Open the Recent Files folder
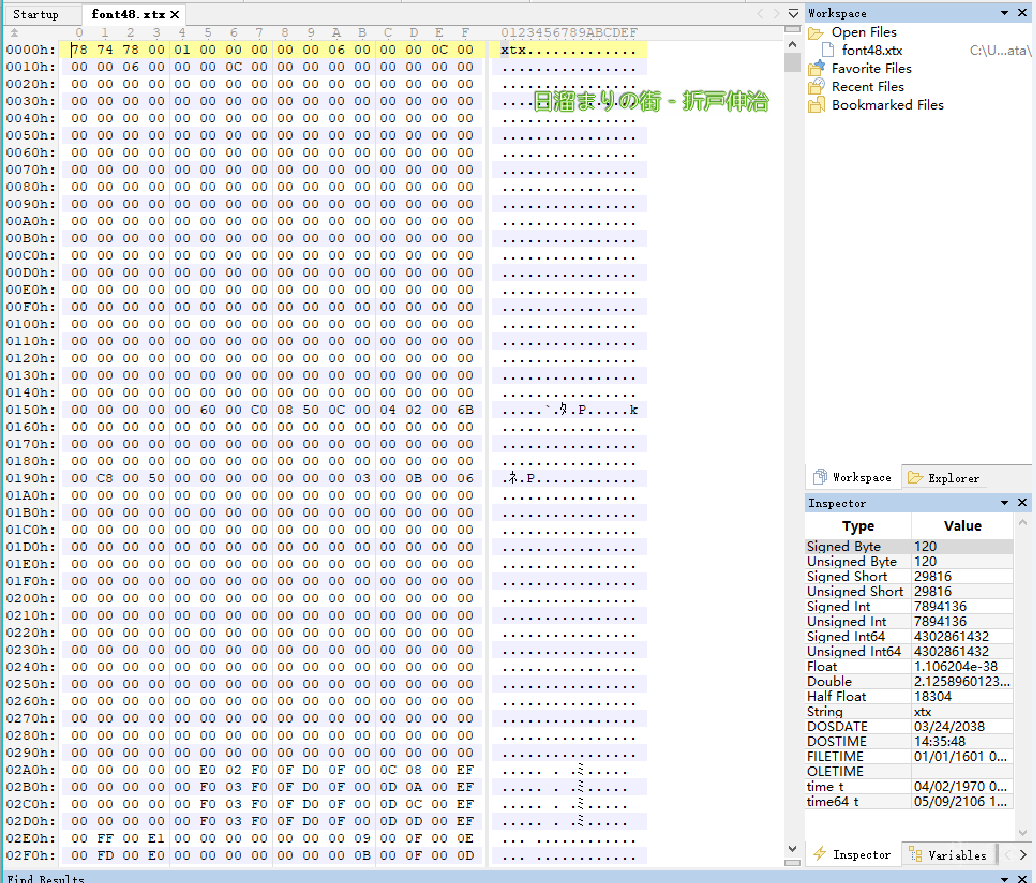This screenshot has width=1036, height=883. point(868,87)
